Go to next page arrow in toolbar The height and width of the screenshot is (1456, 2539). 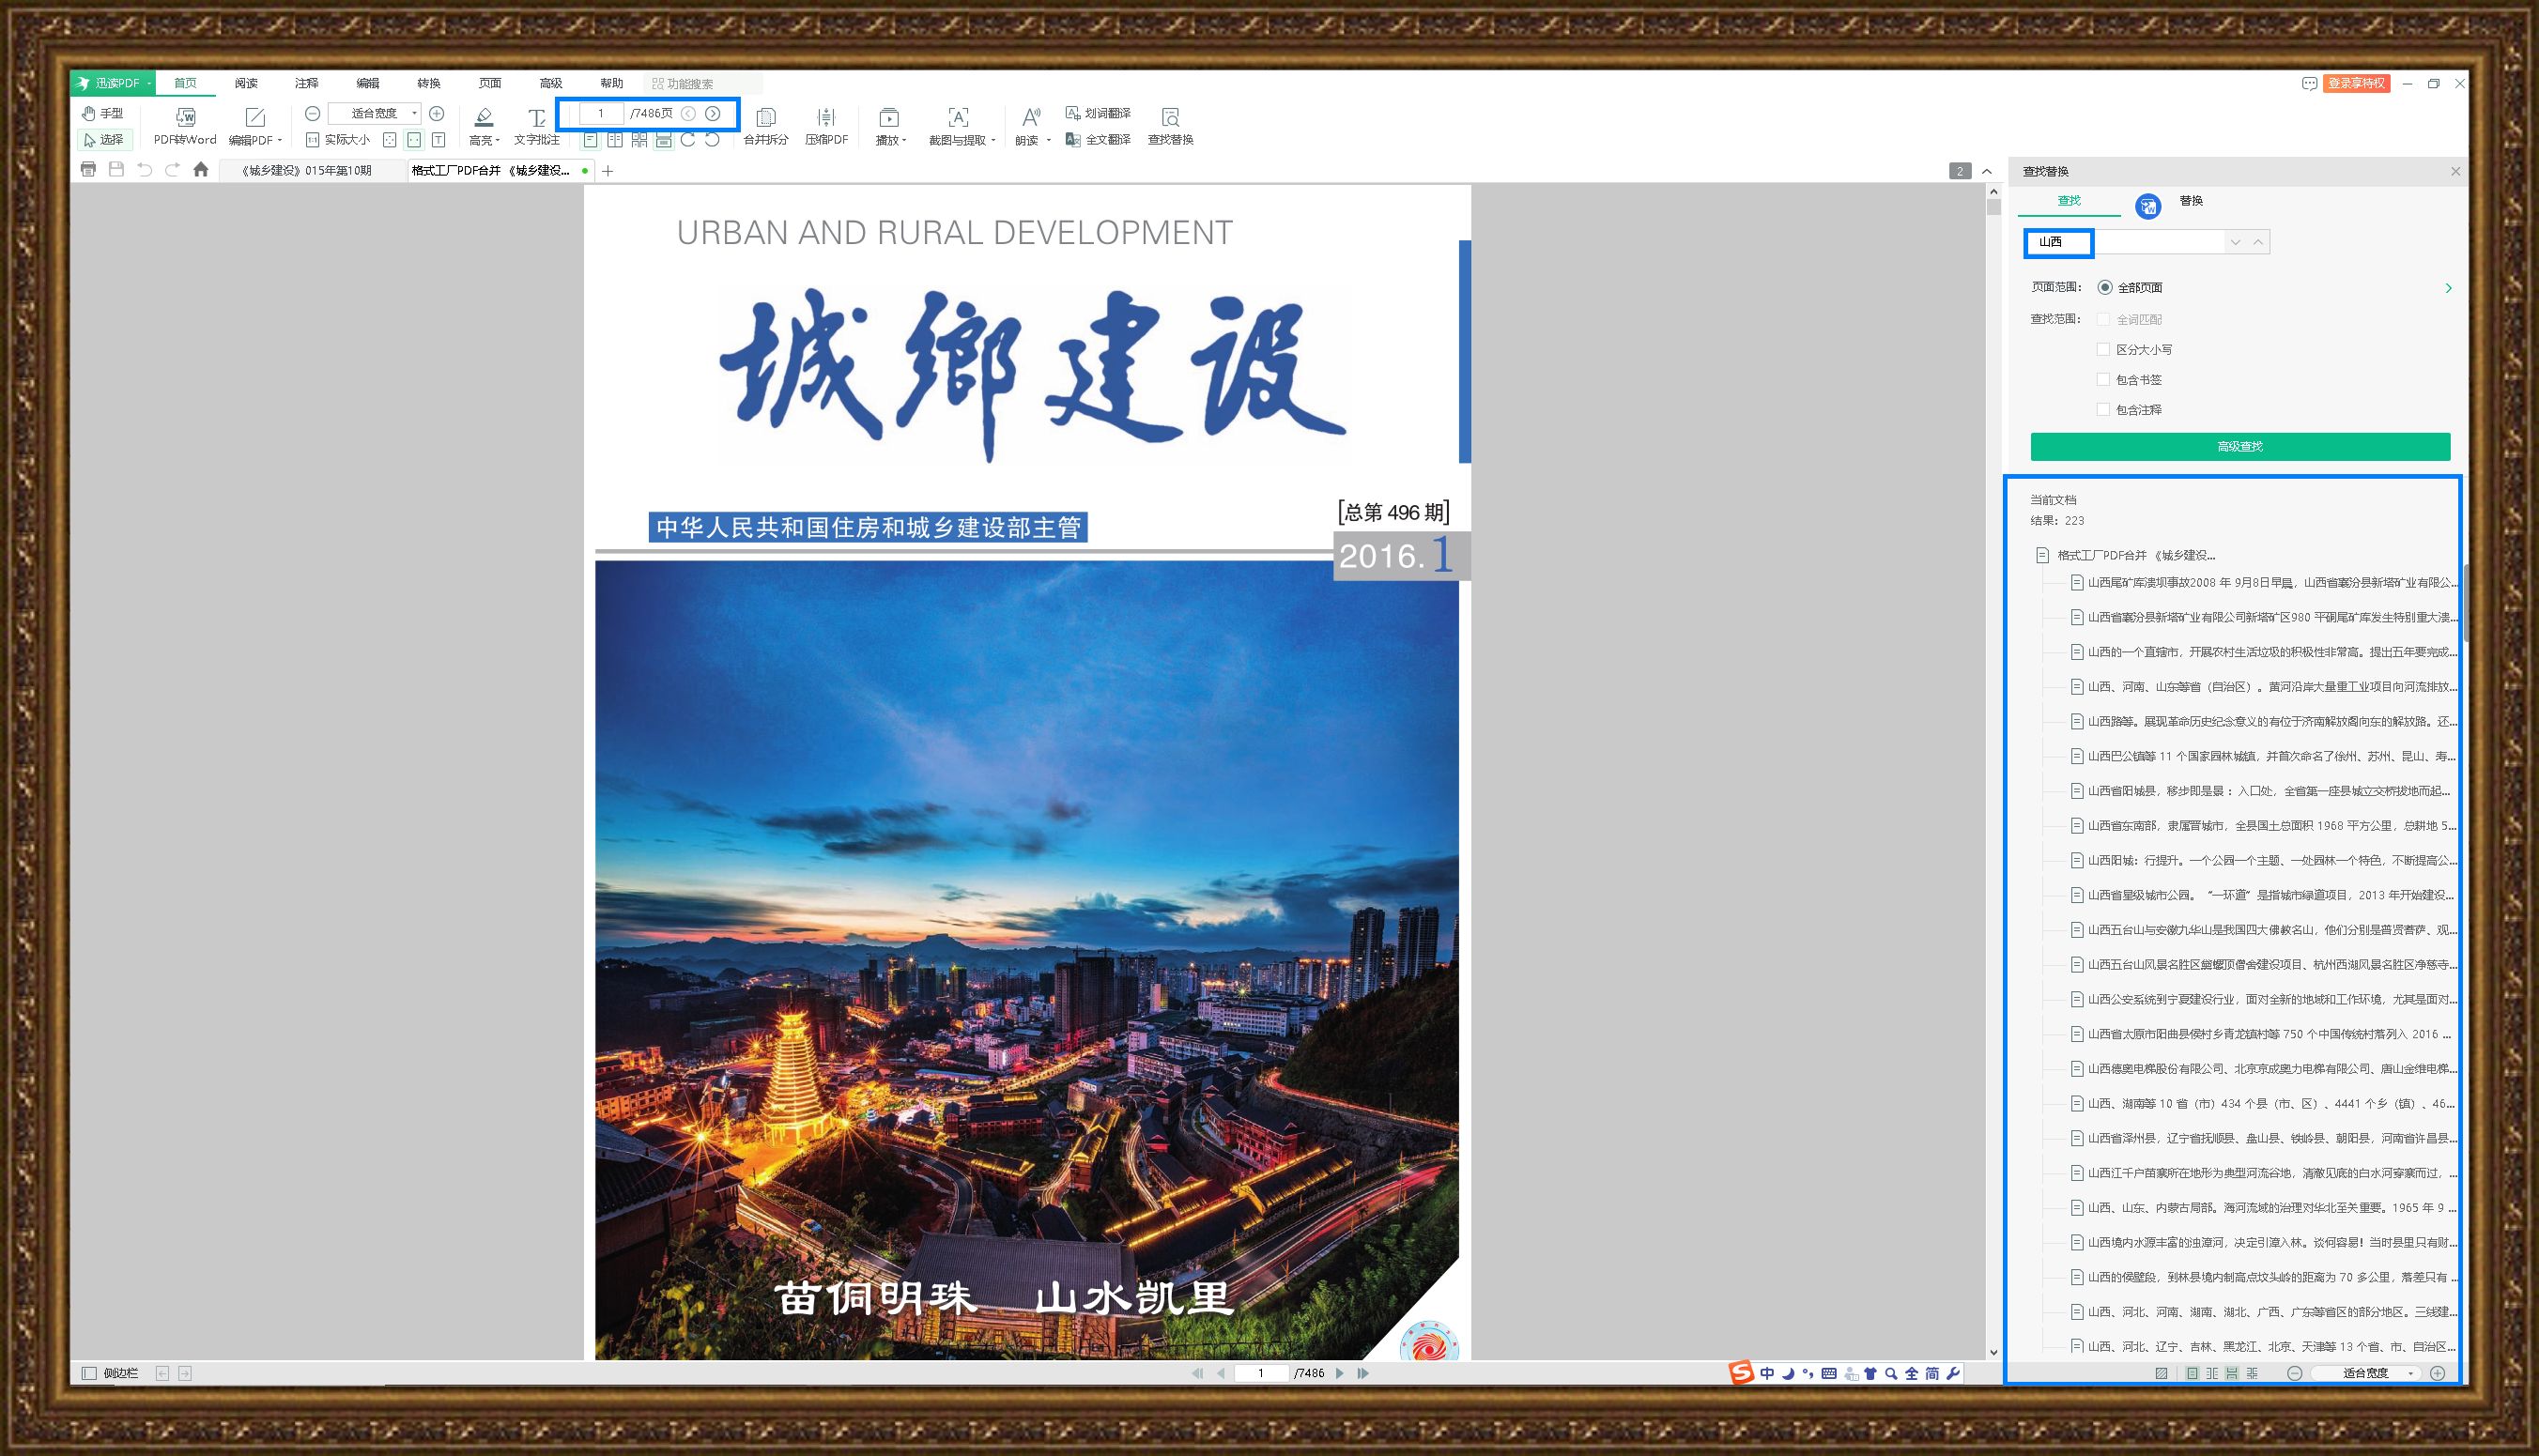(713, 113)
